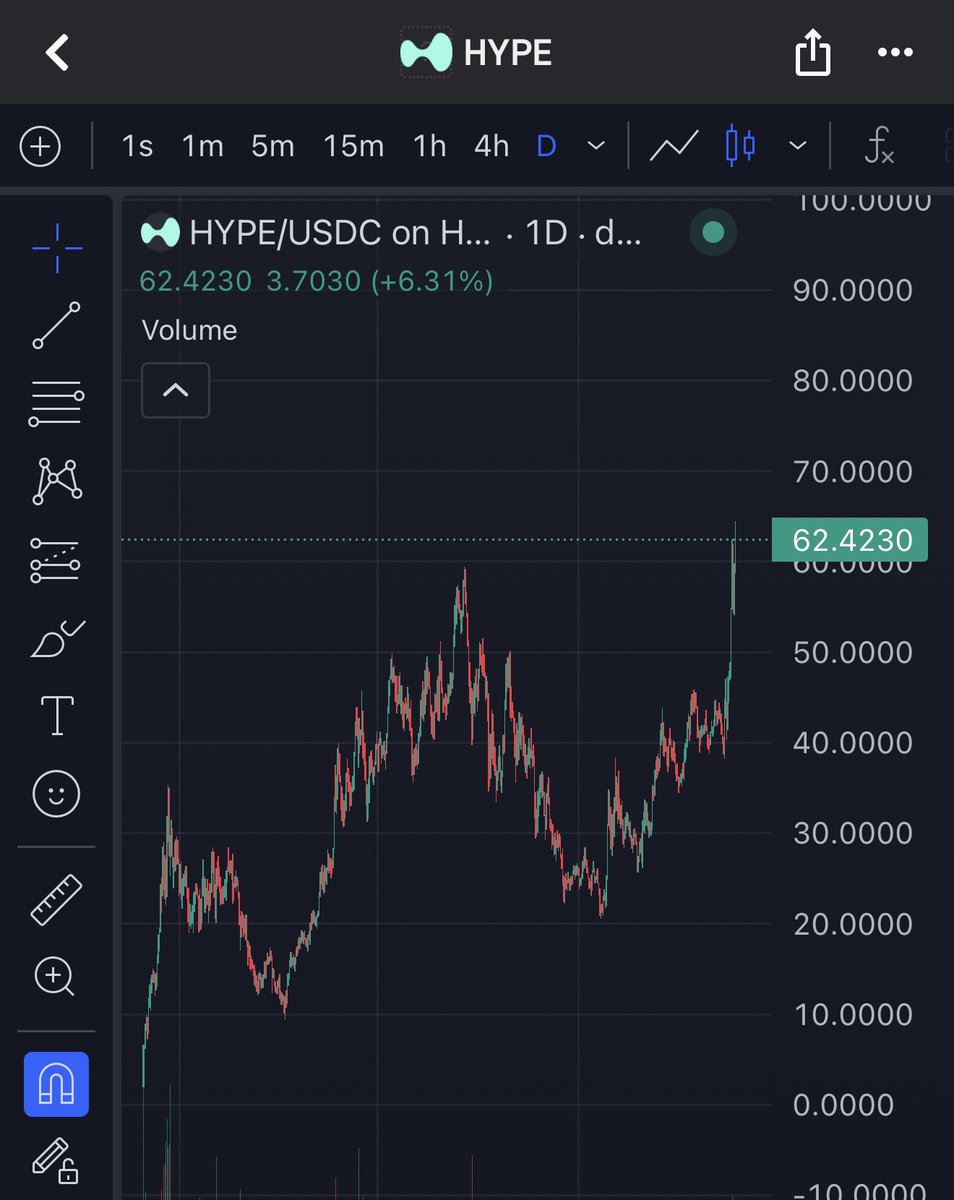
Task: Tap the 80.0000 price axis label
Action: (853, 380)
